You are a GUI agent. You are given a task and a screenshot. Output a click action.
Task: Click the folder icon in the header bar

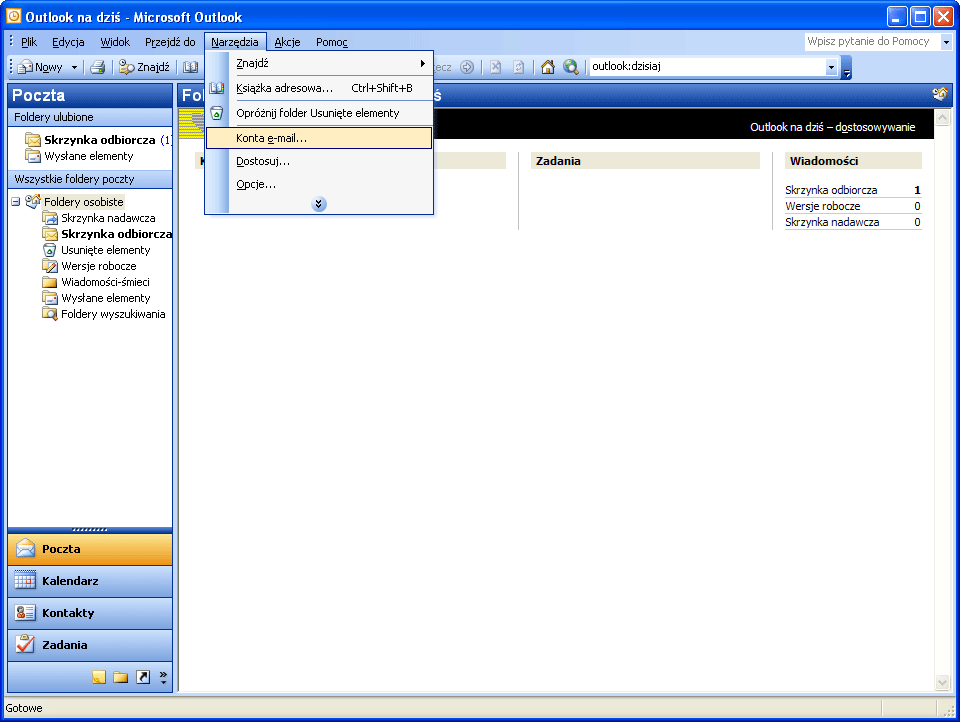tap(940, 94)
